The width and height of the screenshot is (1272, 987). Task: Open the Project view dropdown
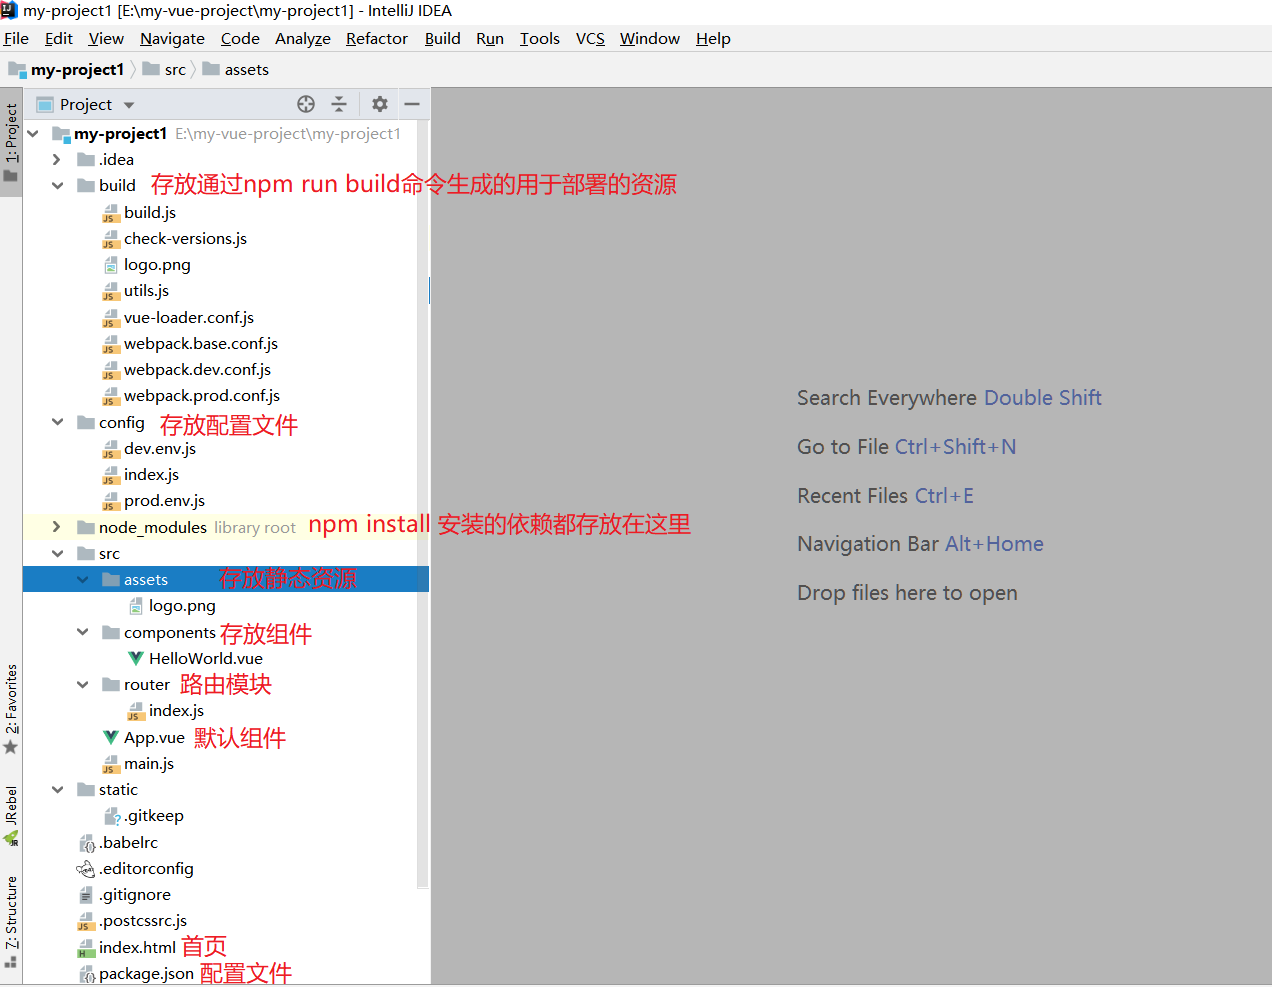129,105
